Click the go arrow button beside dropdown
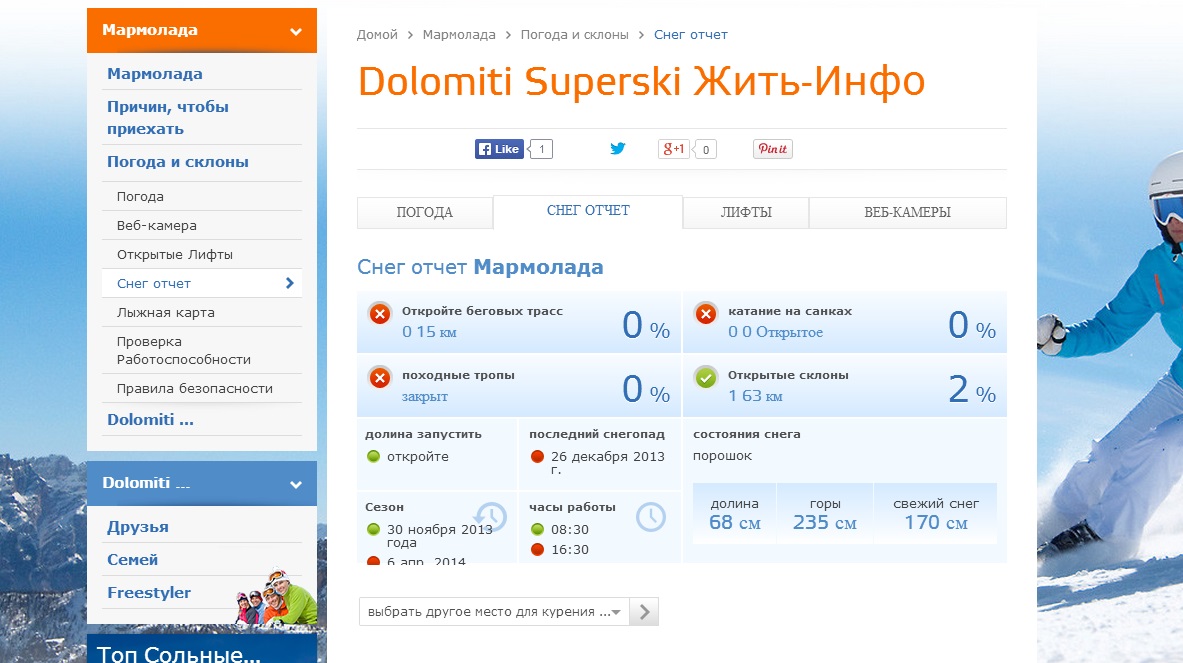Image resolution: width=1183 pixels, height=663 pixels. coord(644,612)
